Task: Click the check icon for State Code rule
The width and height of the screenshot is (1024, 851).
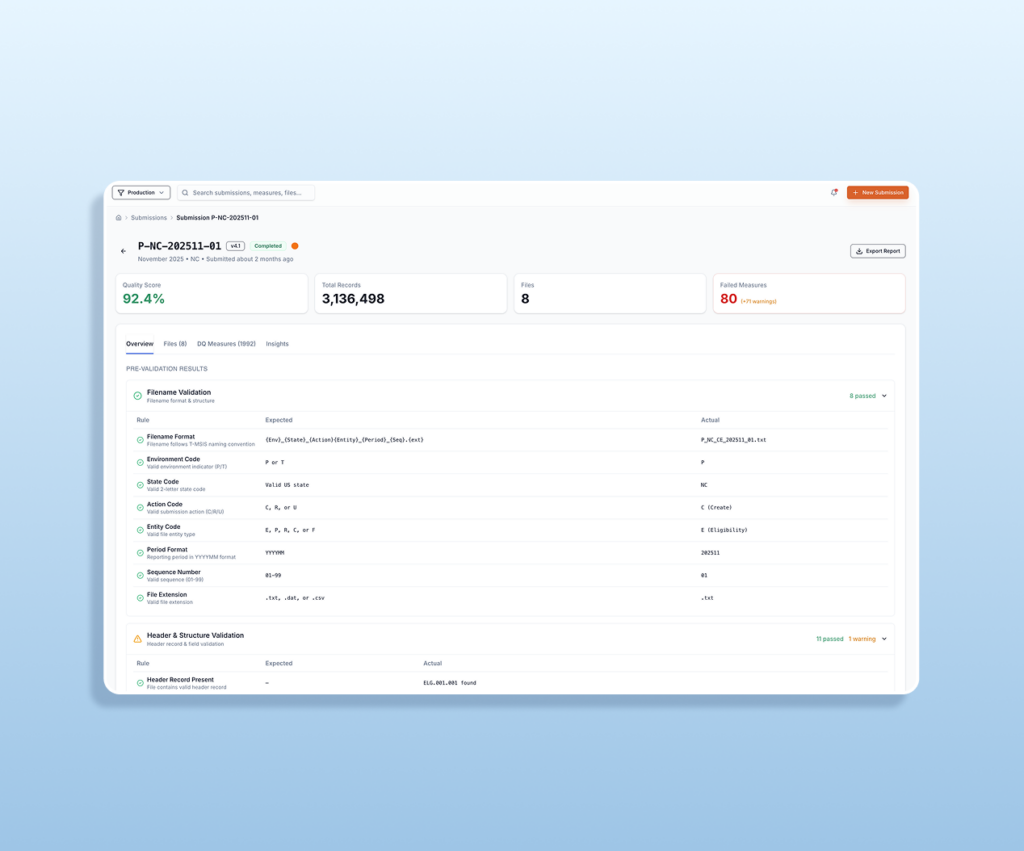Action: [140, 485]
